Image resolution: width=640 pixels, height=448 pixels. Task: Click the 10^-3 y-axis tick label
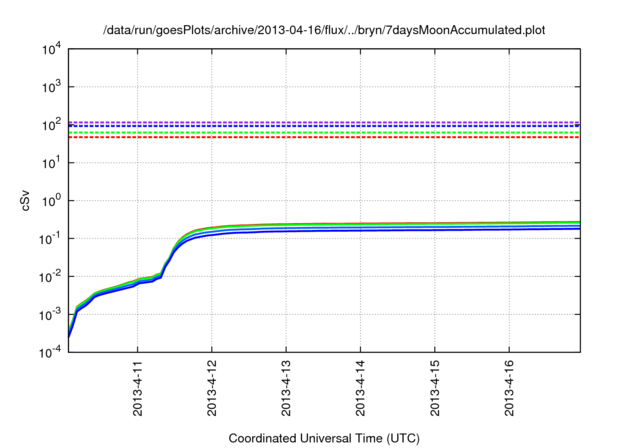(x=50, y=314)
